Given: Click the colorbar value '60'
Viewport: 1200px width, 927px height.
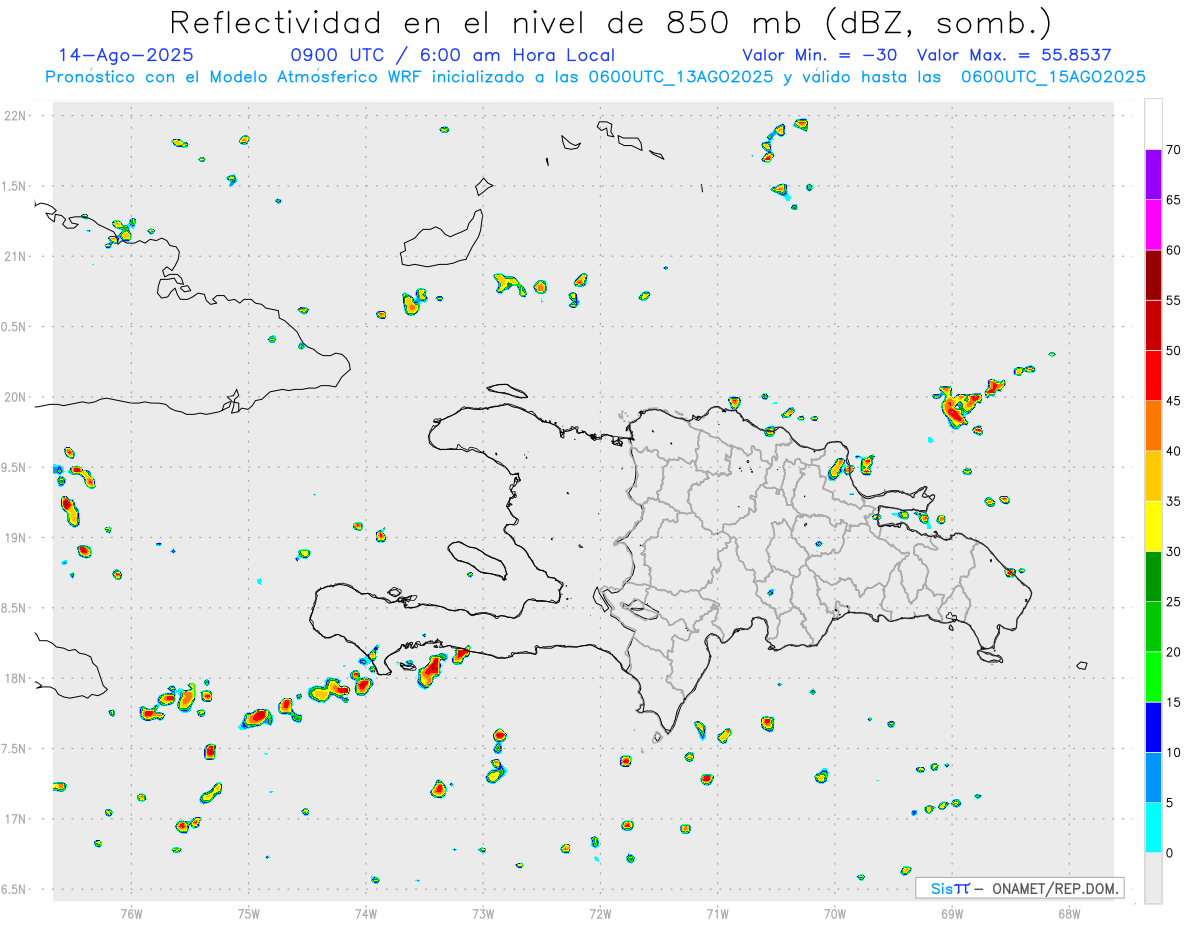Looking at the screenshot, I should [1174, 250].
